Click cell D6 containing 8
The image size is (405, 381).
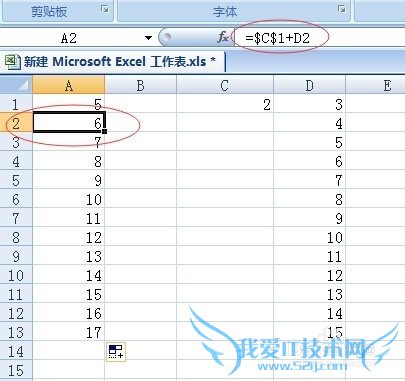309,198
